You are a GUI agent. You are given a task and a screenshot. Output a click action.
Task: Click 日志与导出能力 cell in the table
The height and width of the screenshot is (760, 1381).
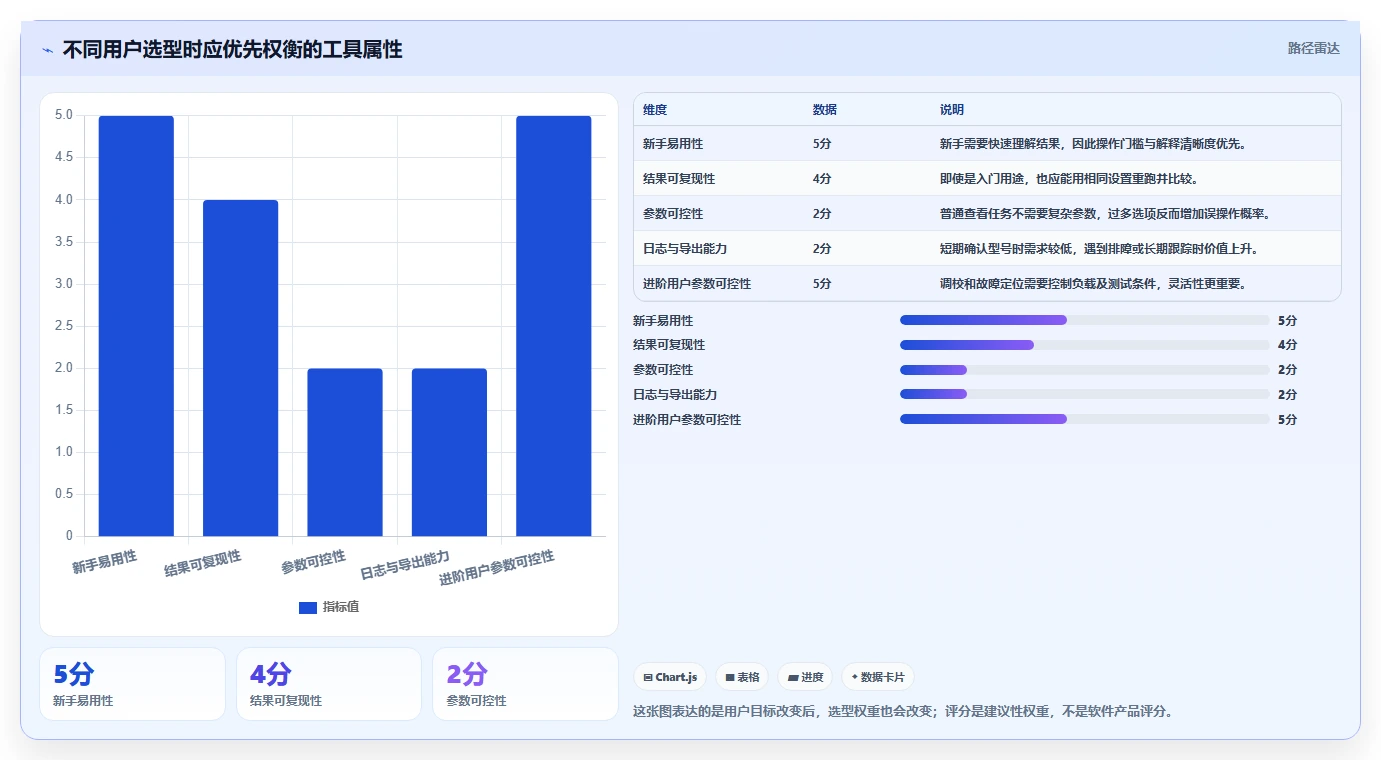pyautogui.click(x=685, y=249)
